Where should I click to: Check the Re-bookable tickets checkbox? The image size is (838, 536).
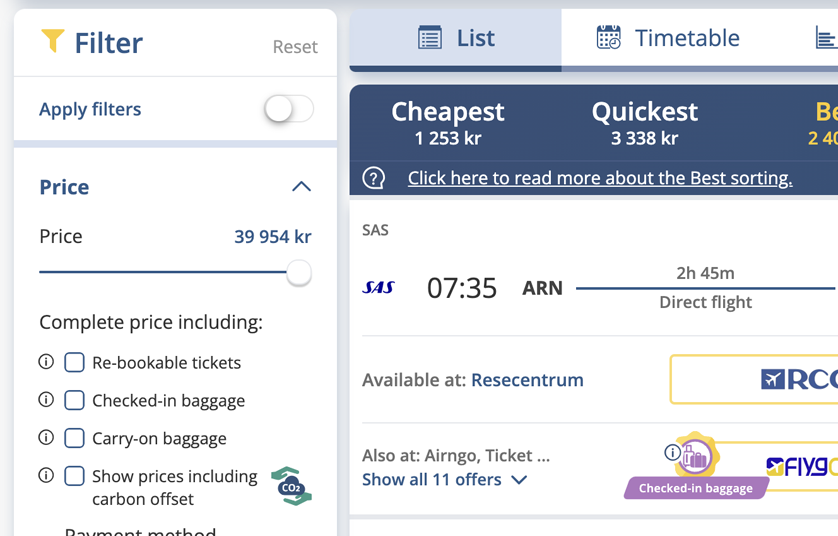tap(75, 362)
